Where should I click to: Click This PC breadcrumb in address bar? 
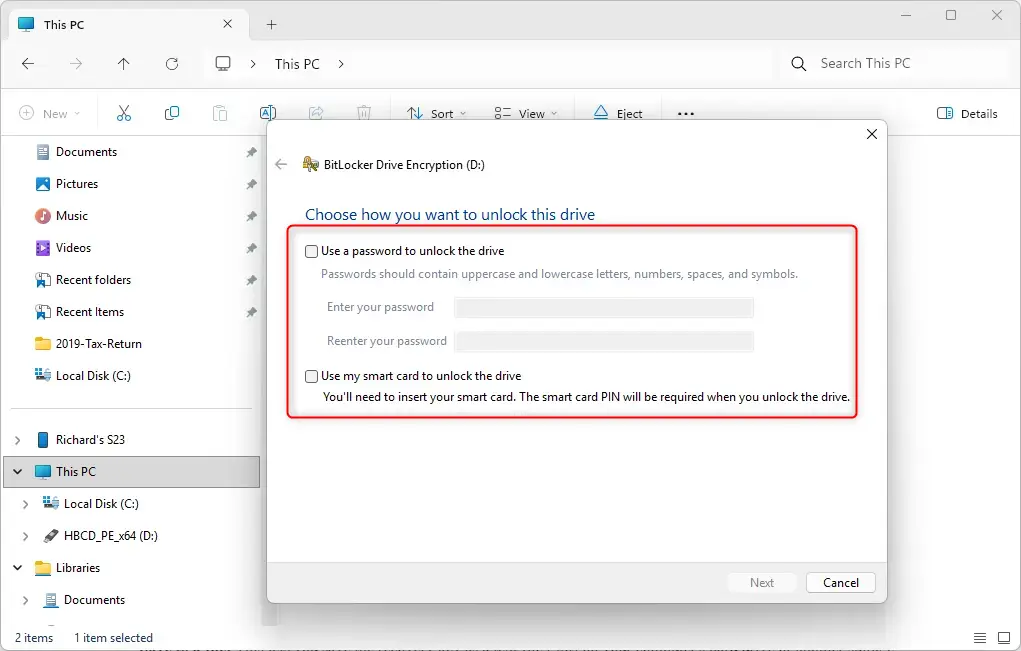click(x=297, y=64)
